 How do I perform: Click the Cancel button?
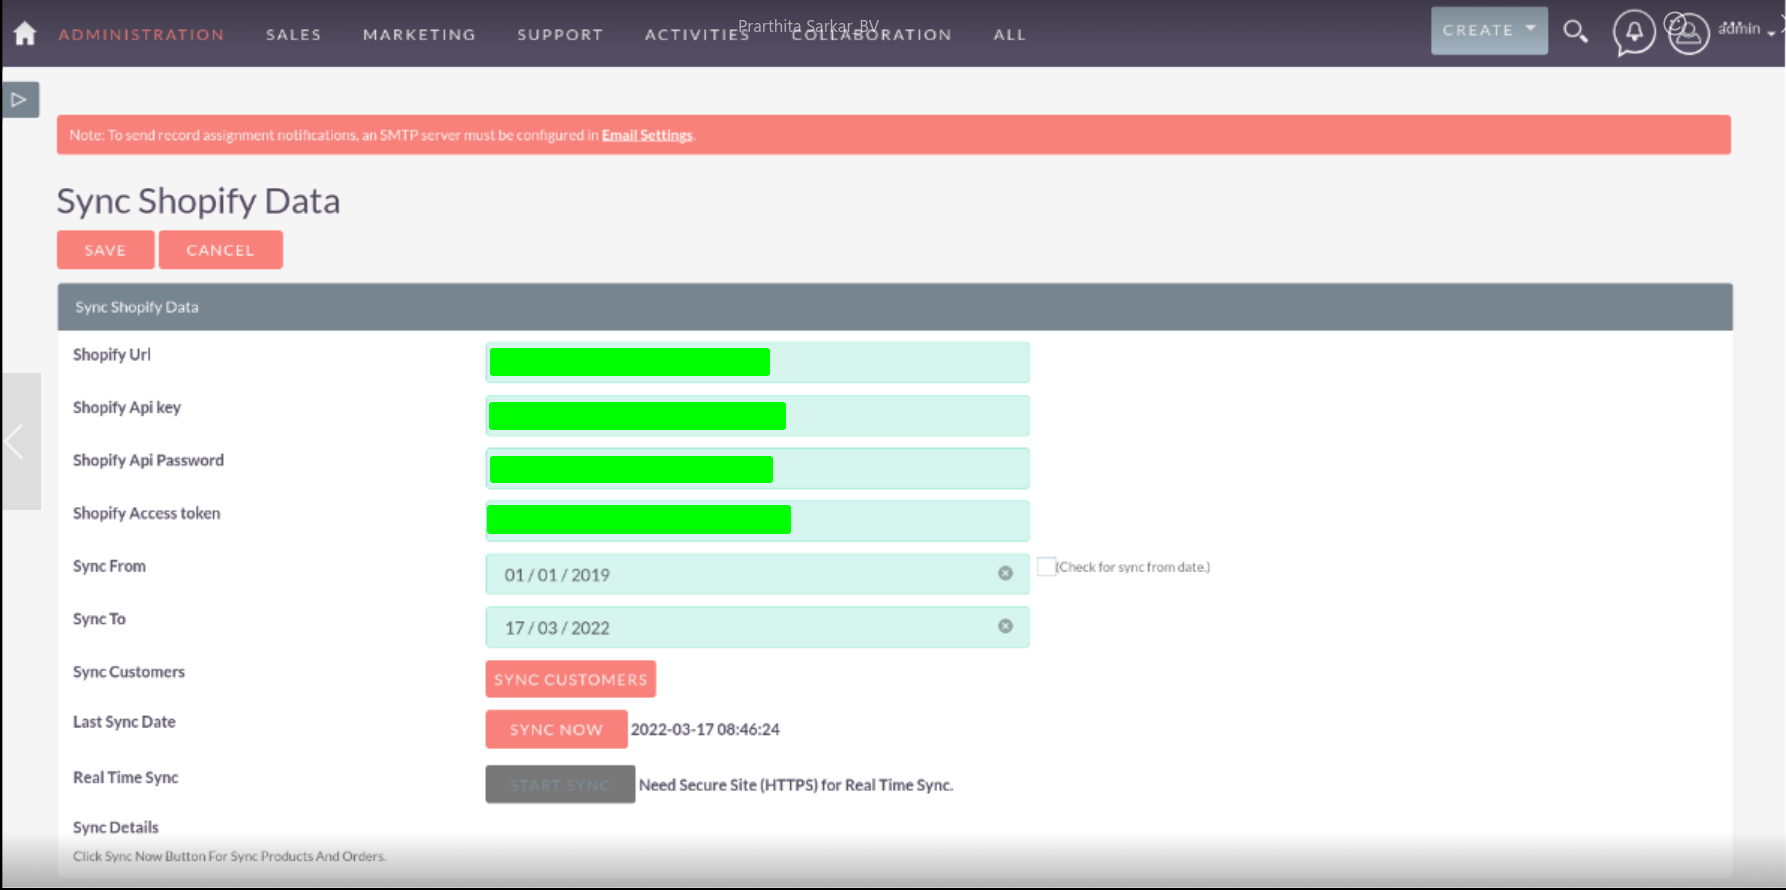(220, 250)
